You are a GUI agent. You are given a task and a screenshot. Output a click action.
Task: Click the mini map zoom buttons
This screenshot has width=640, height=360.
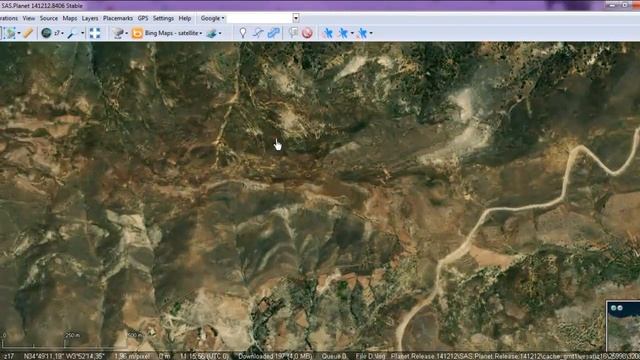[x=616, y=308]
